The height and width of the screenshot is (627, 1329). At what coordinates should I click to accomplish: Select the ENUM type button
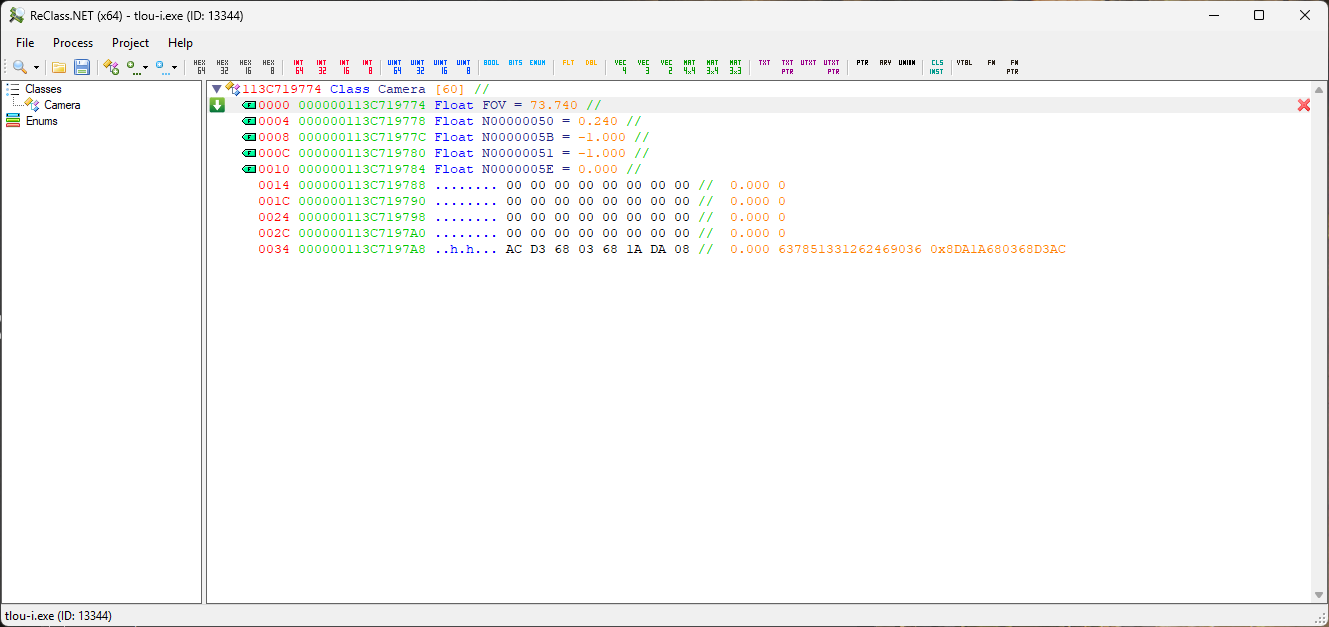(x=538, y=63)
